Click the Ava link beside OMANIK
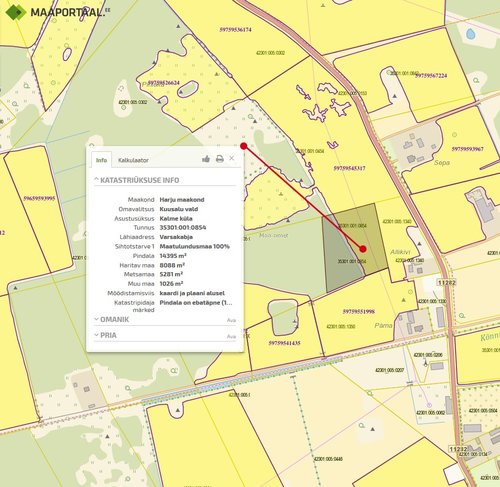The width and height of the screenshot is (500, 487). 231,320
